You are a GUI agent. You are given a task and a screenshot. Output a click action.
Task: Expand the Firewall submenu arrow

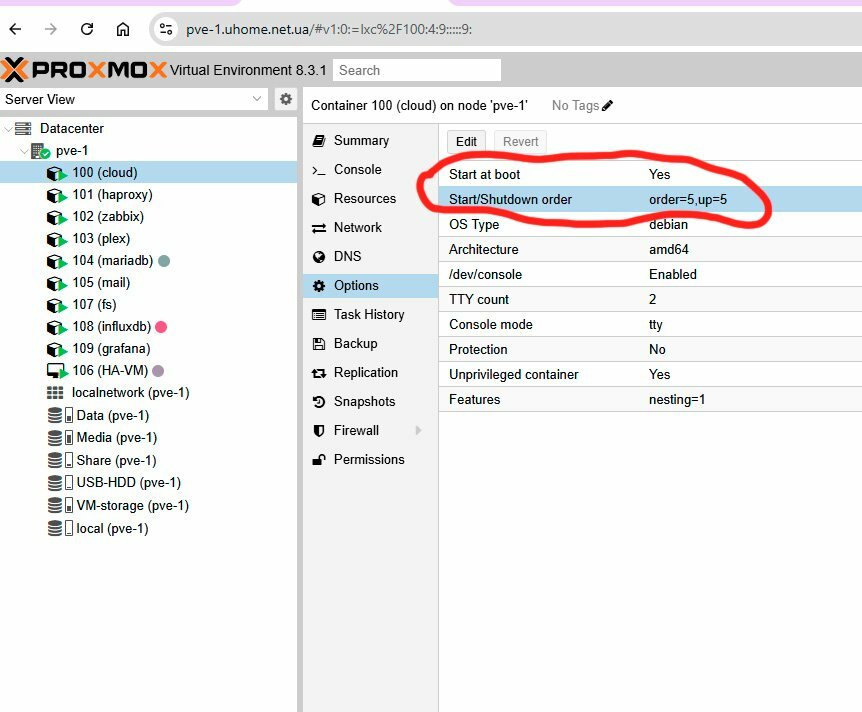tap(418, 430)
